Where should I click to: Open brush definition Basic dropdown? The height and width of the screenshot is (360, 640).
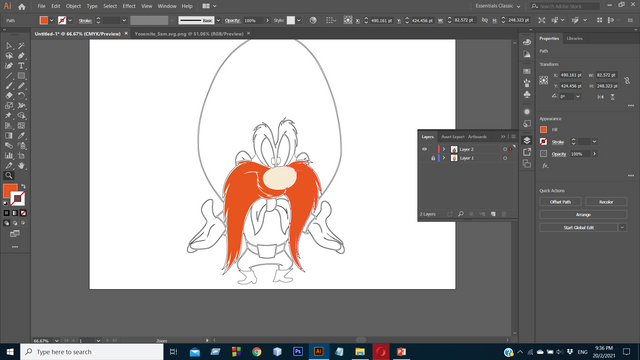218,20
